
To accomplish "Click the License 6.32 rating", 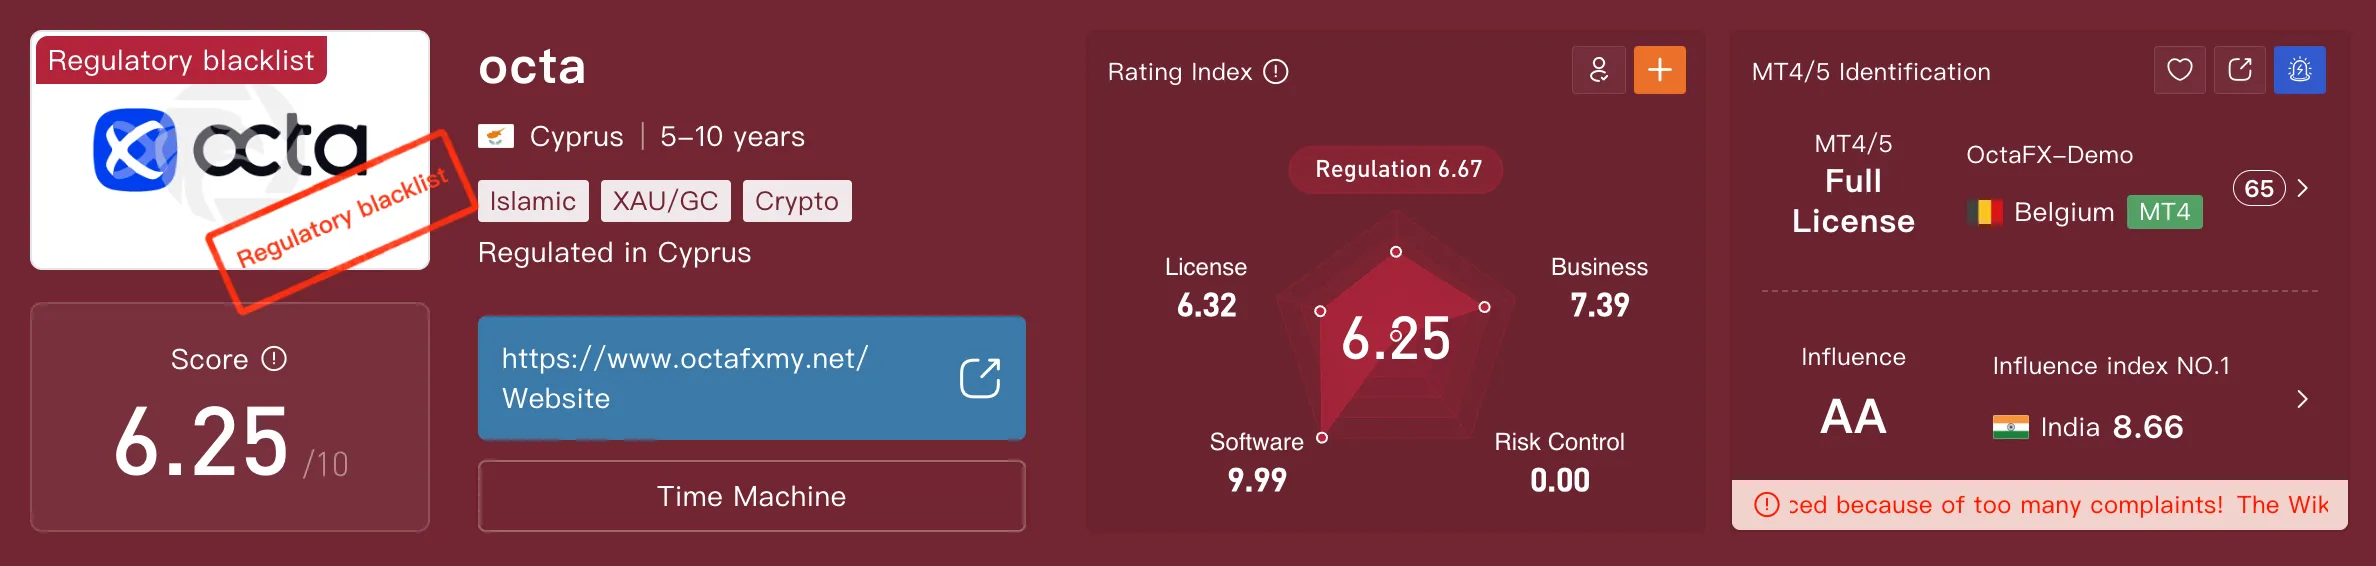I will (1206, 287).
